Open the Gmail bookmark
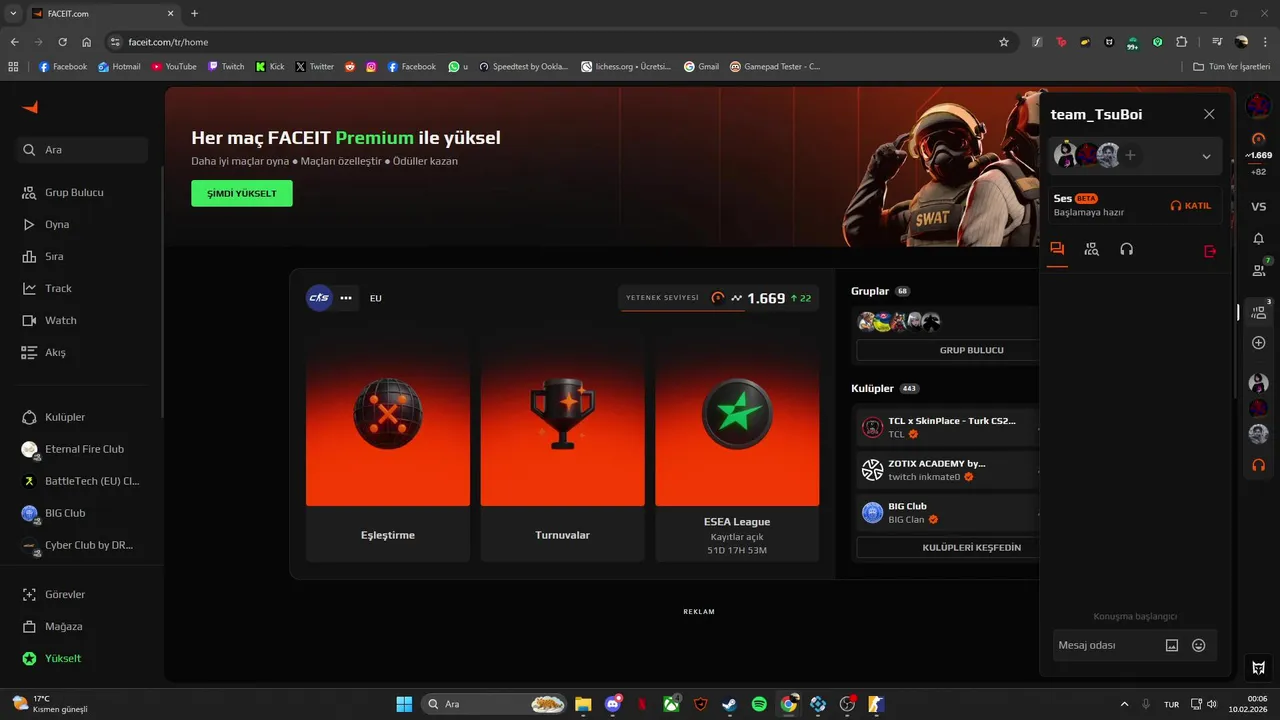This screenshot has width=1280, height=720. (702, 67)
